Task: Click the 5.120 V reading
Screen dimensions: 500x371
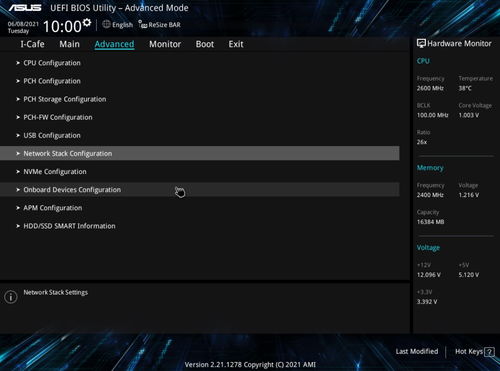Action: pos(469,275)
